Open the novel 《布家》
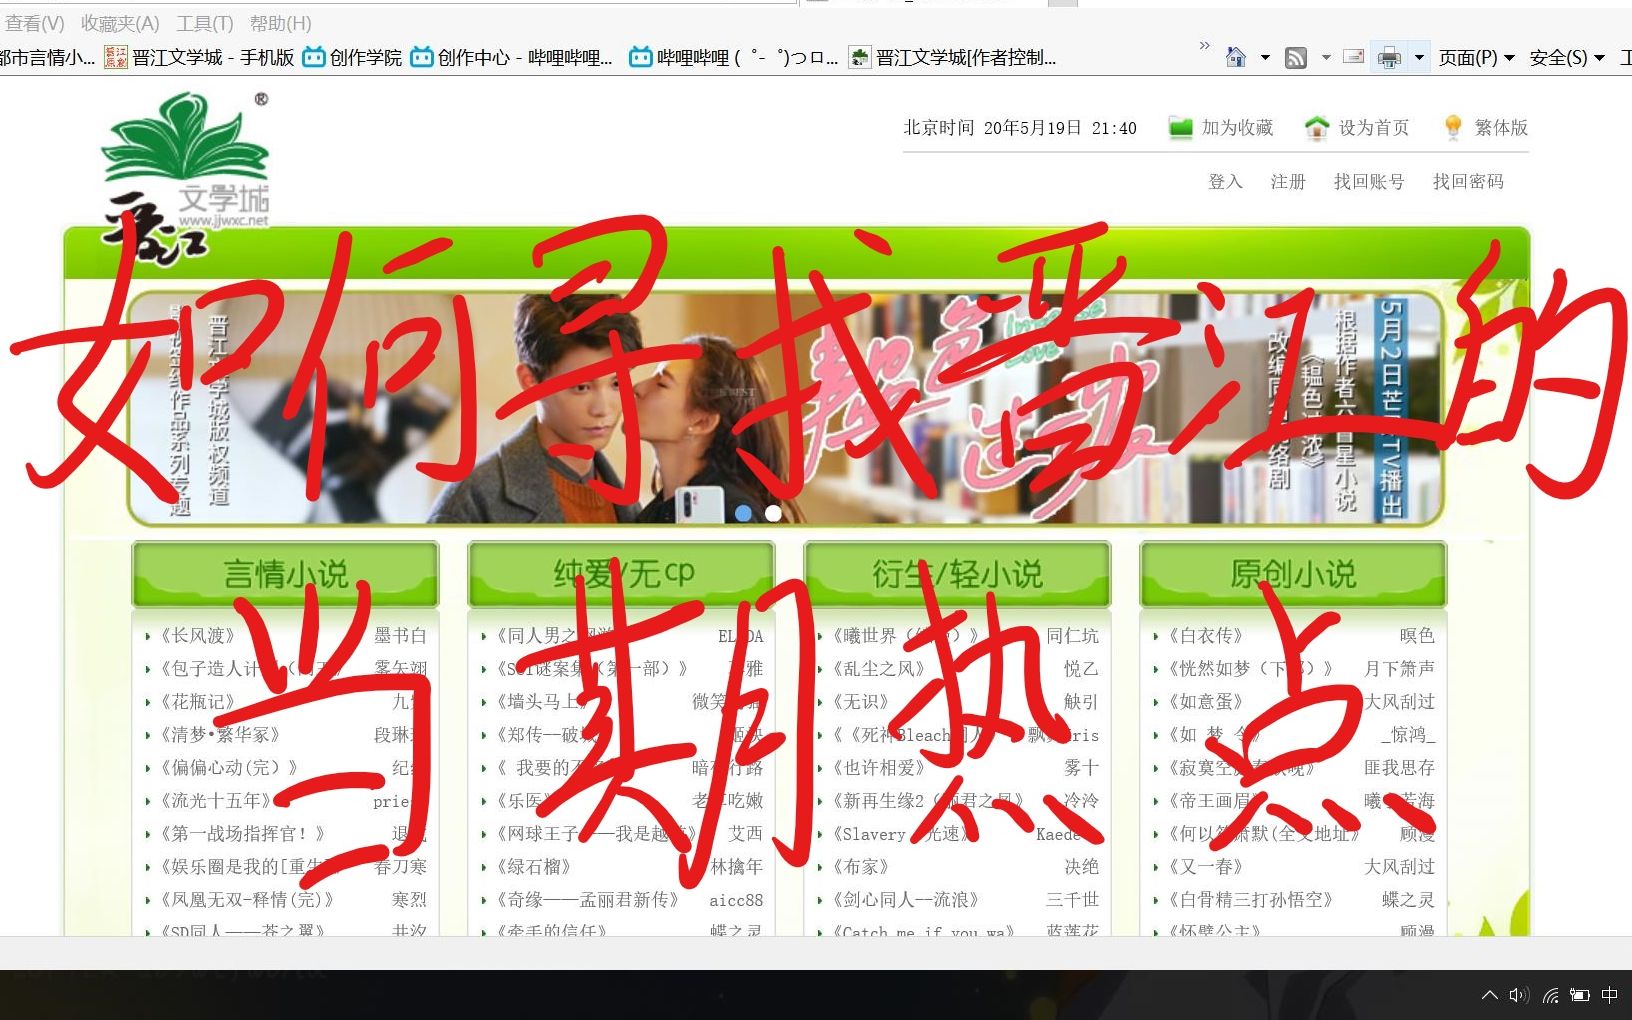Viewport: 1632px width, 1020px height. pos(861,866)
